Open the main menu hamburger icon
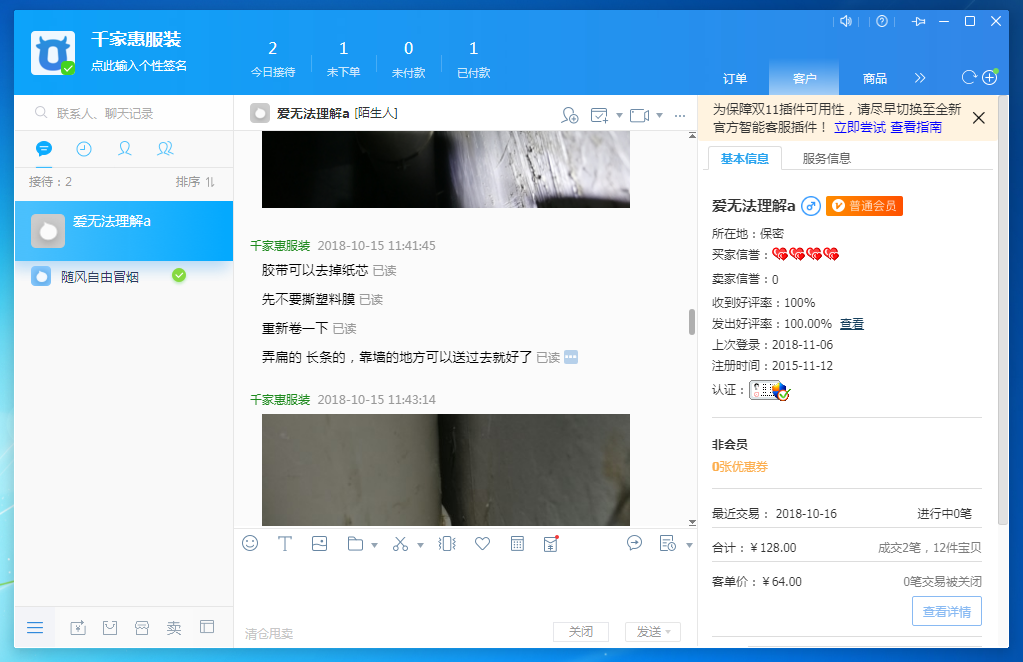The image size is (1023, 662). [35, 627]
